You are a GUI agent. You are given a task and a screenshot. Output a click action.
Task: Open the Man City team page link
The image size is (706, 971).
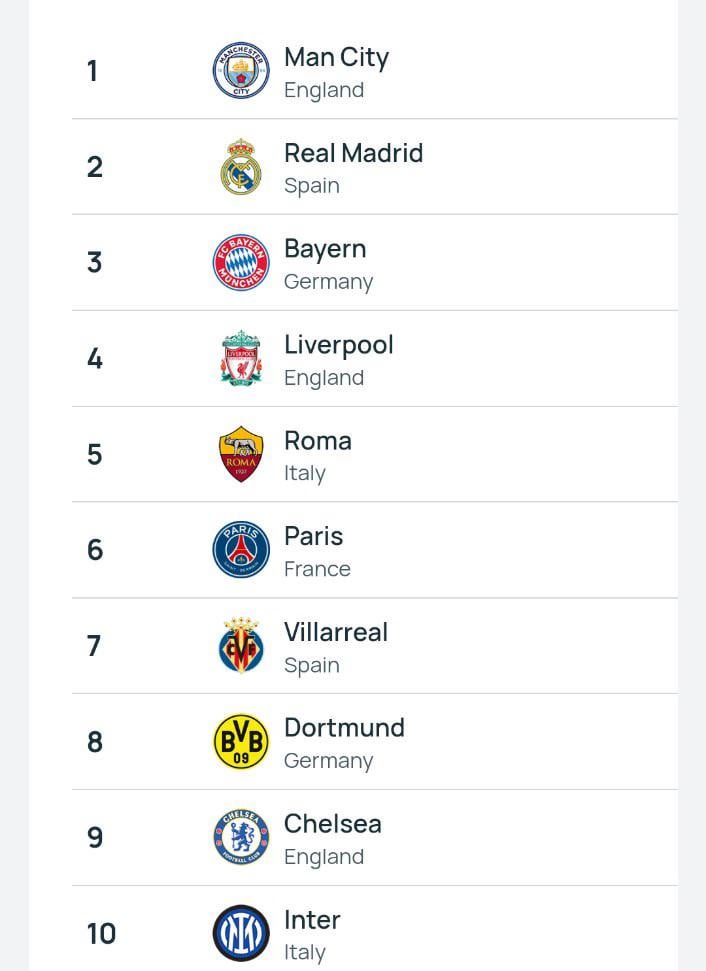336,57
